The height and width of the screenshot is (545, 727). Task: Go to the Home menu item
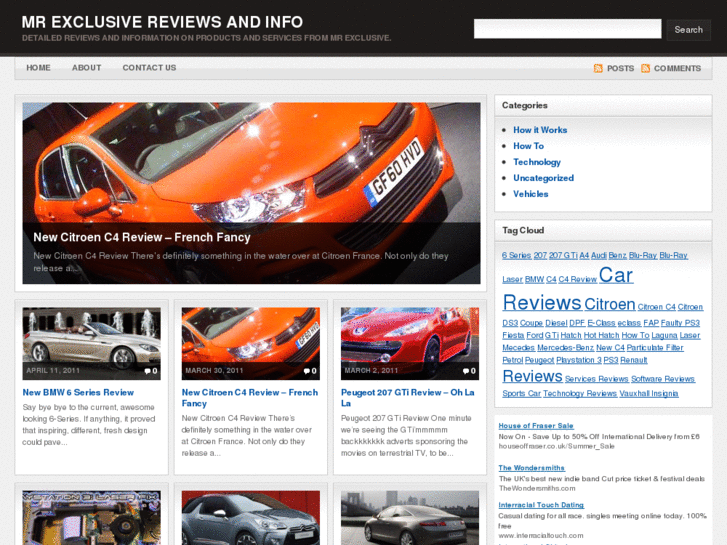click(x=38, y=68)
